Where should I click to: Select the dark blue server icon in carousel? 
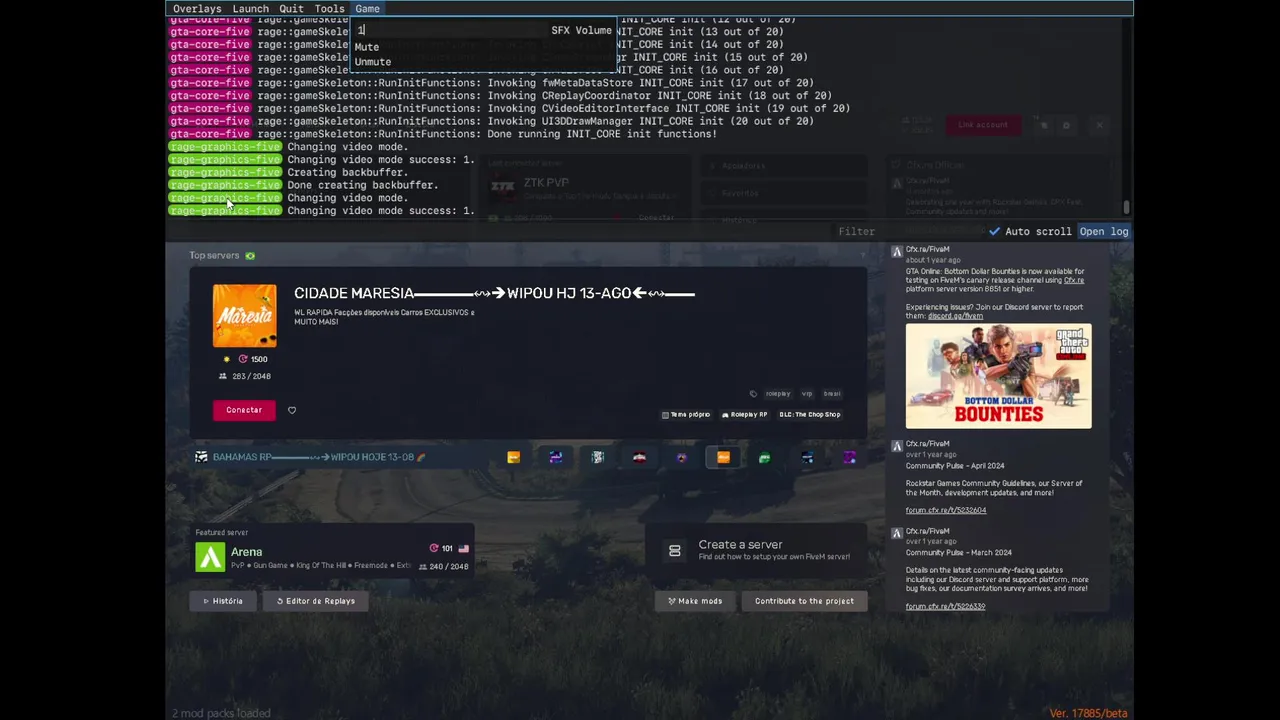tap(807, 458)
